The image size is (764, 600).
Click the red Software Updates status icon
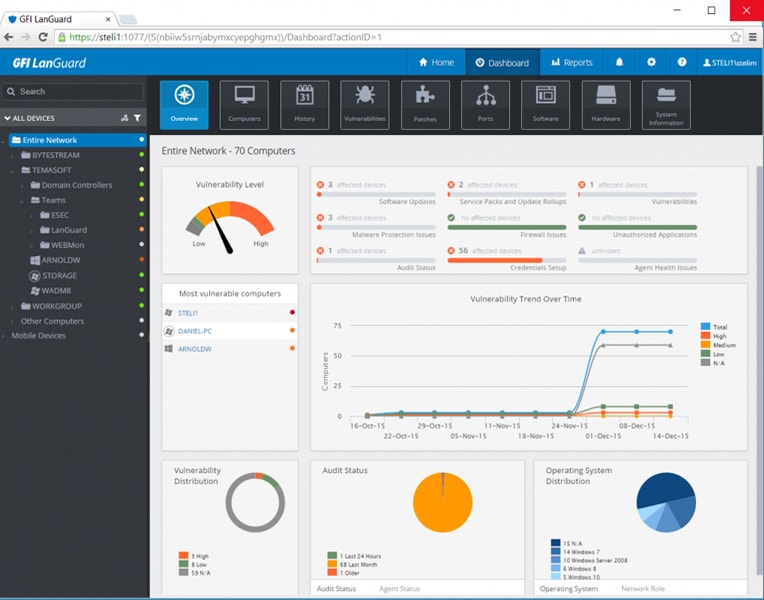coord(320,185)
